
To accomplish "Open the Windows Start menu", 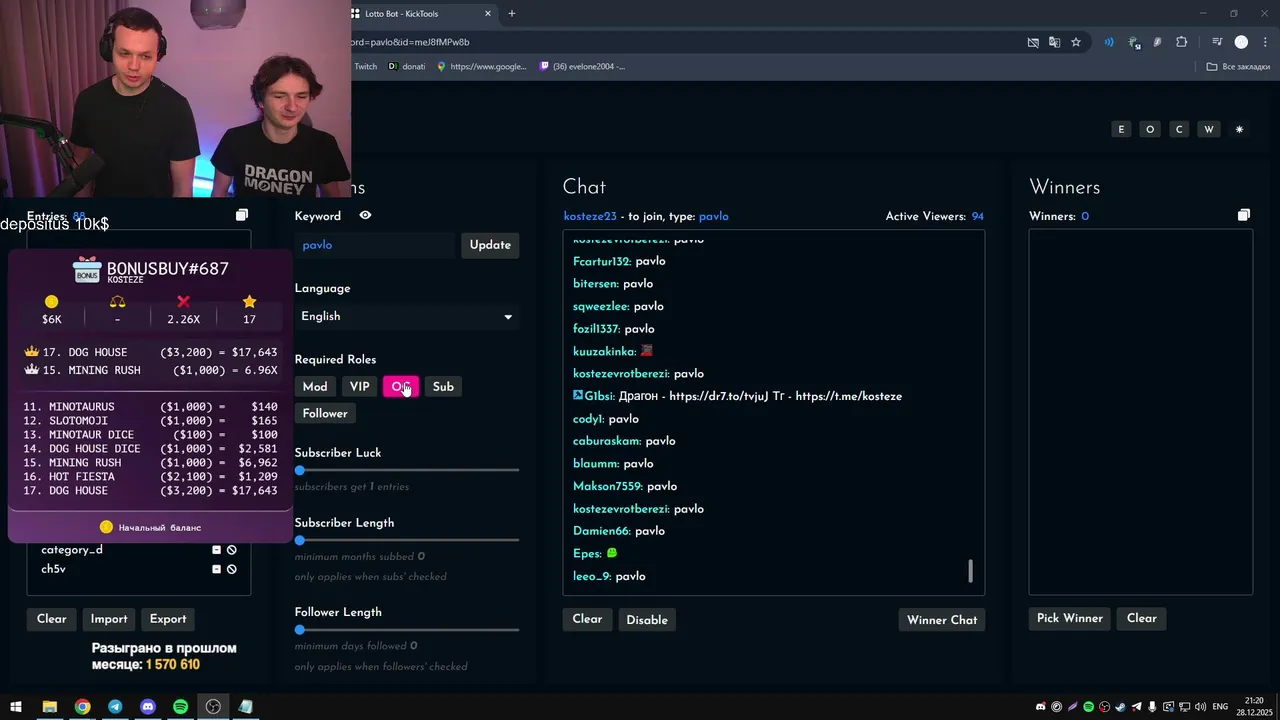I will (16, 707).
